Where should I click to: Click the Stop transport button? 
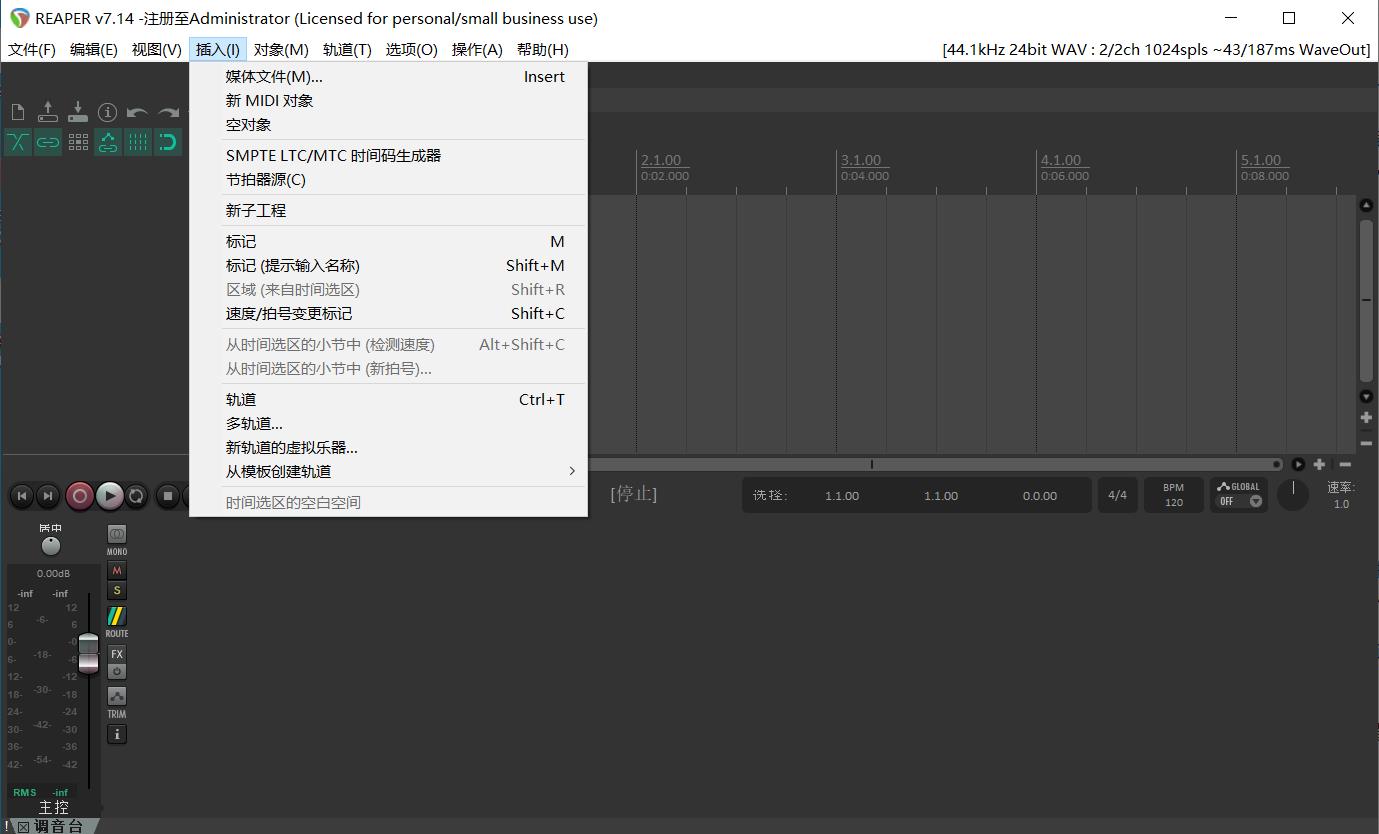pos(169,495)
